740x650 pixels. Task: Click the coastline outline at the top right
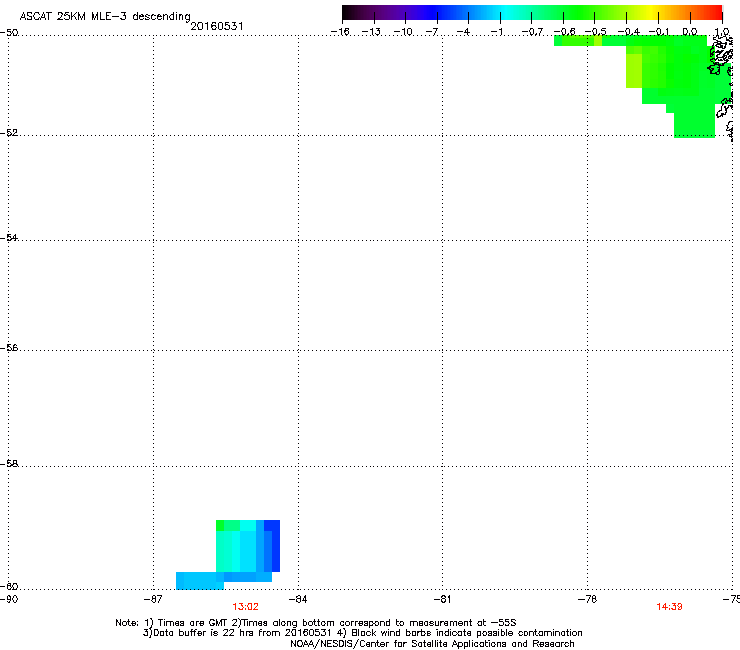pos(722,57)
